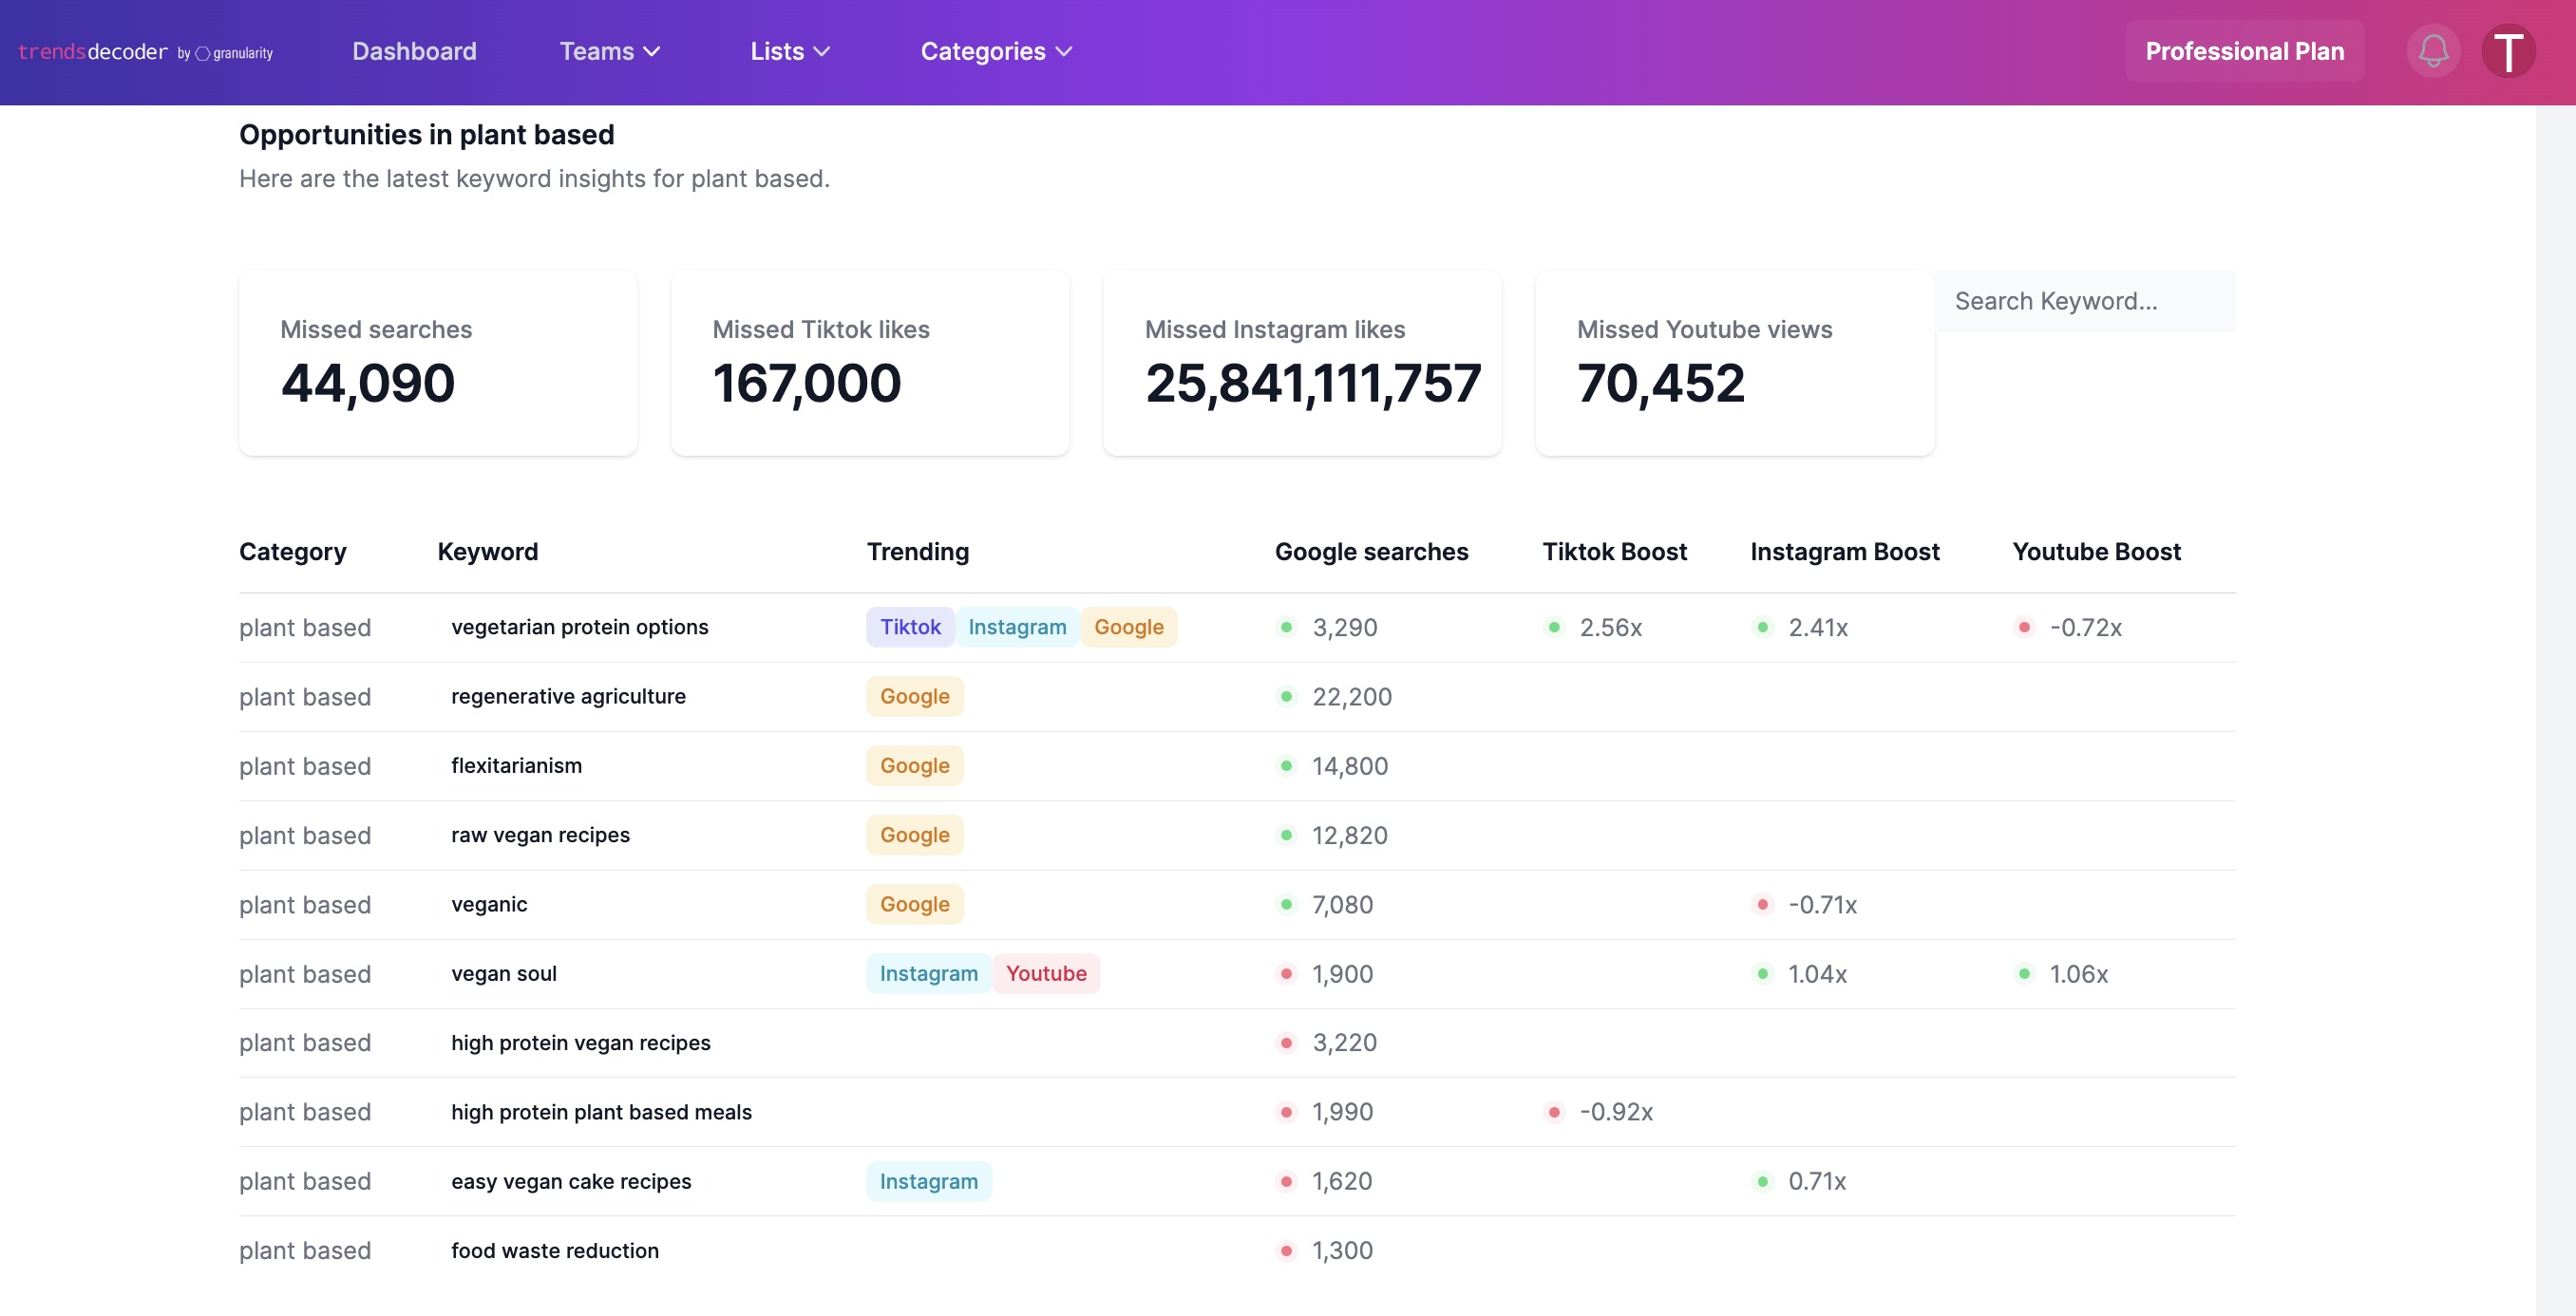Click Youtube Boost value 1.06x
The height and width of the screenshot is (1316, 2576).
pos(2078,973)
